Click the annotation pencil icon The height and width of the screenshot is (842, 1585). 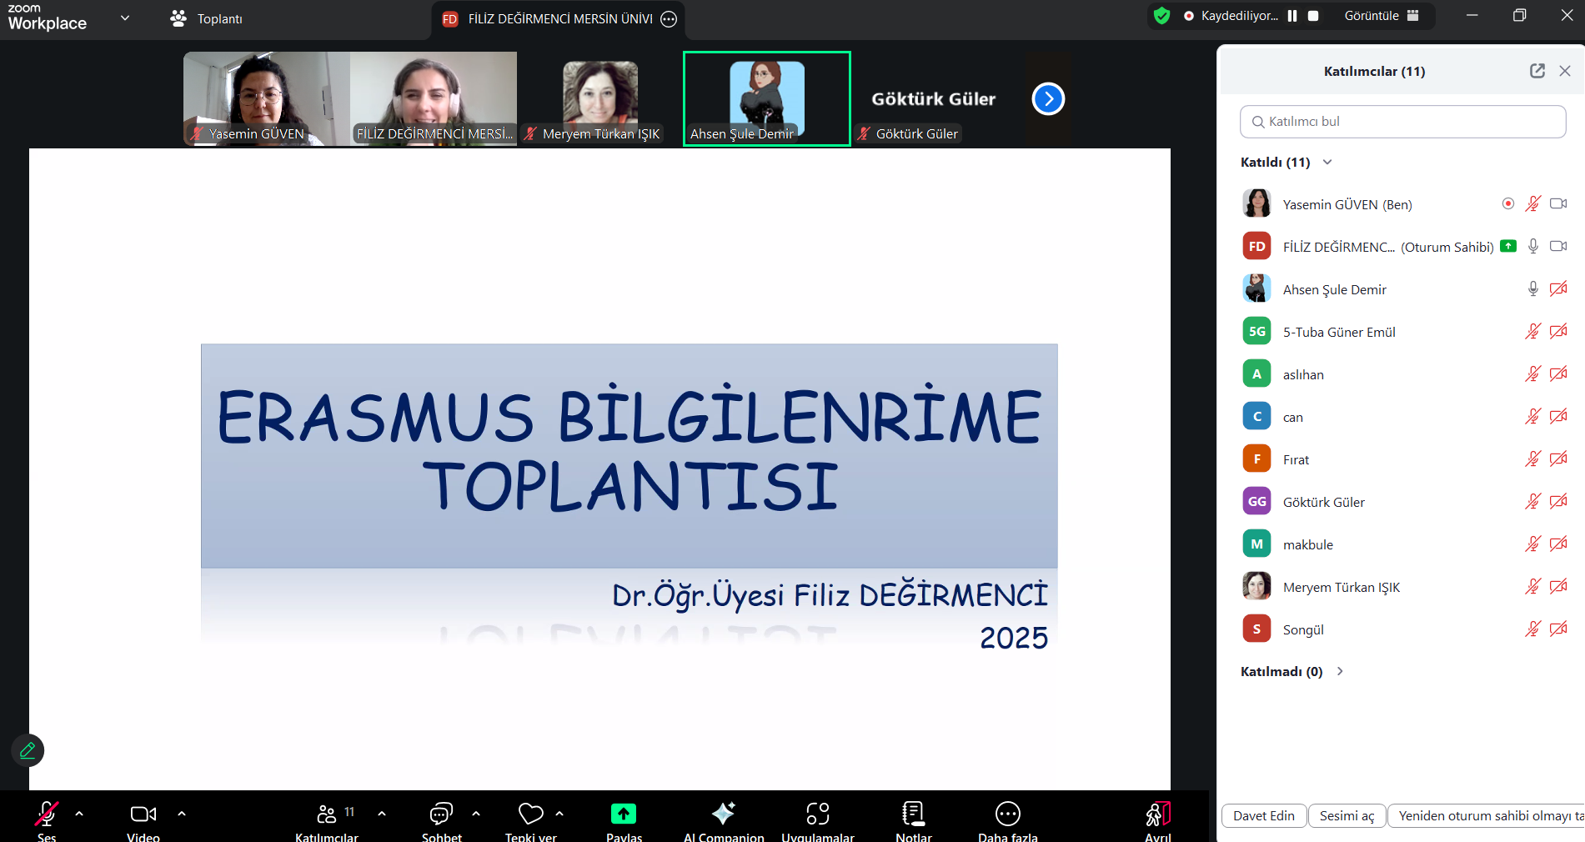[28, 750]
